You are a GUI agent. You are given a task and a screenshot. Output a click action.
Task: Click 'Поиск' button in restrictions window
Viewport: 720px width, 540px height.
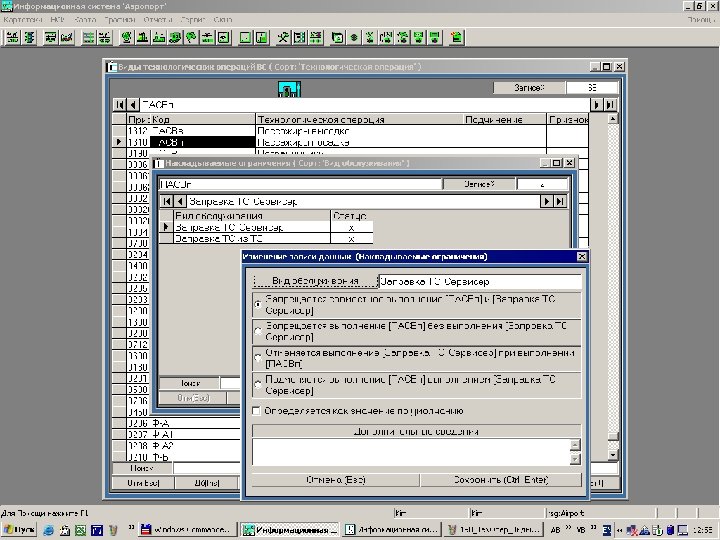pyautogui.click(x=189, y=383)
